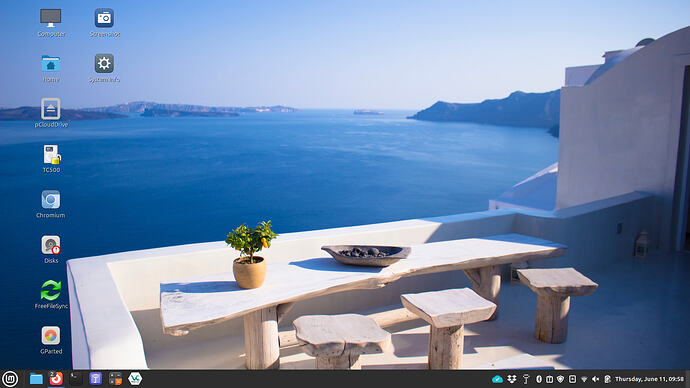Image resolution: width=690 pixels, height=388 pixels.
Task: Open the shield security tray icon
Action: pyautogui.click(x=561, y=379)
